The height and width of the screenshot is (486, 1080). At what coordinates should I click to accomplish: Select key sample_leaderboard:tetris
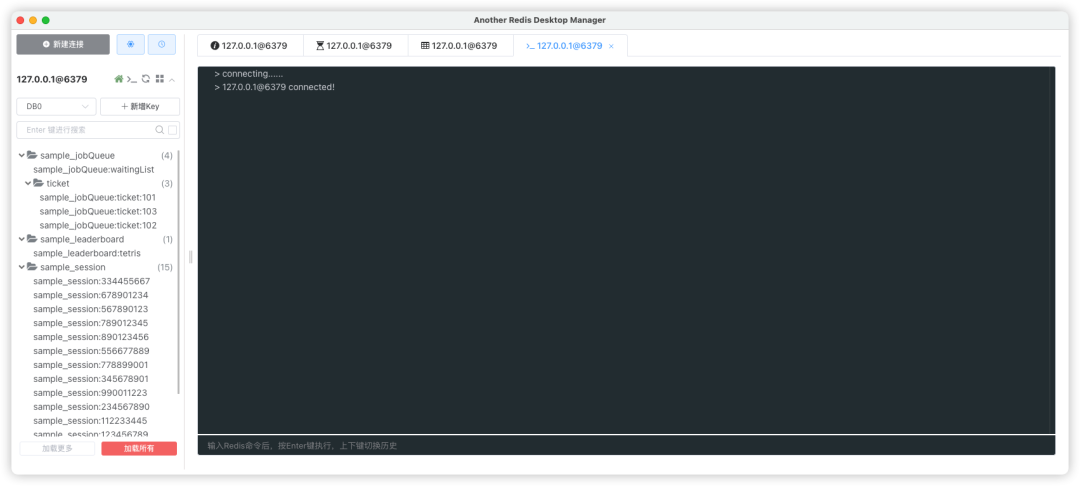(87, 253)
